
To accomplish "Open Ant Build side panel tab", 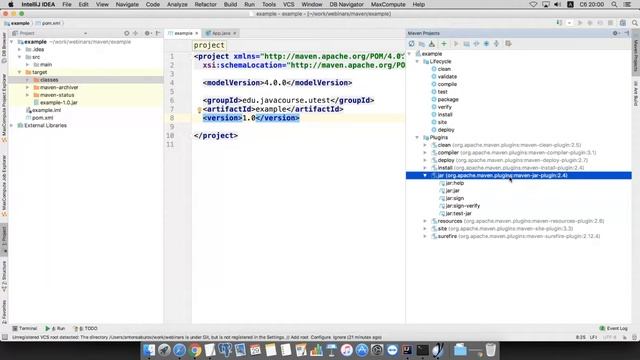I will point(636,93).
